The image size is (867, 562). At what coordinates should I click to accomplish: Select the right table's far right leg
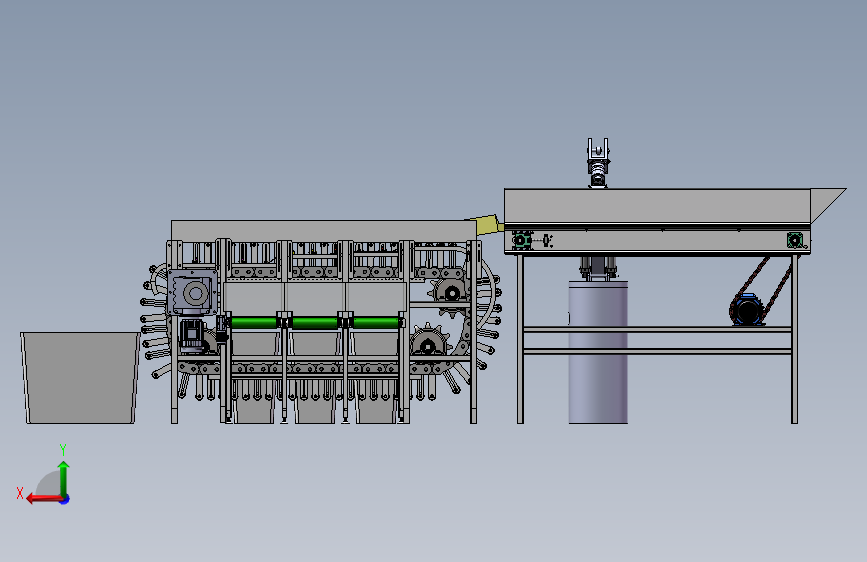tap(795, 339)
